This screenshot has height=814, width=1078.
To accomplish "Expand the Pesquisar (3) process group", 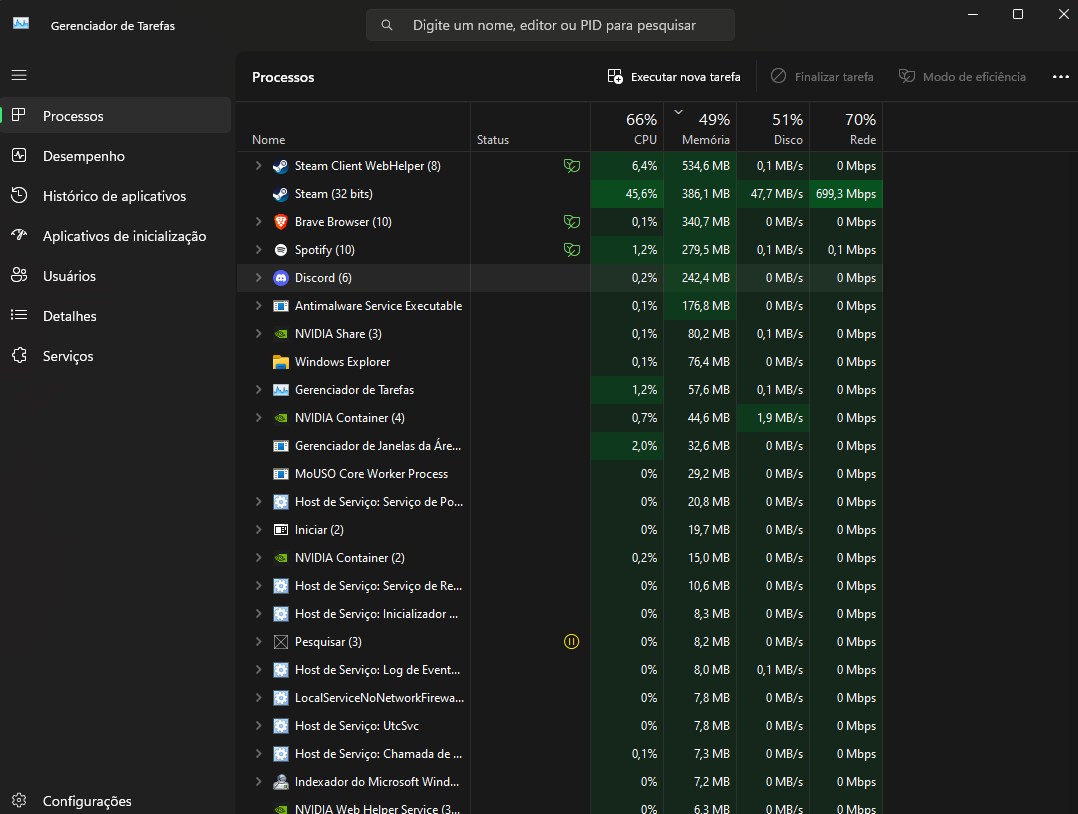I will click(258, 642).
